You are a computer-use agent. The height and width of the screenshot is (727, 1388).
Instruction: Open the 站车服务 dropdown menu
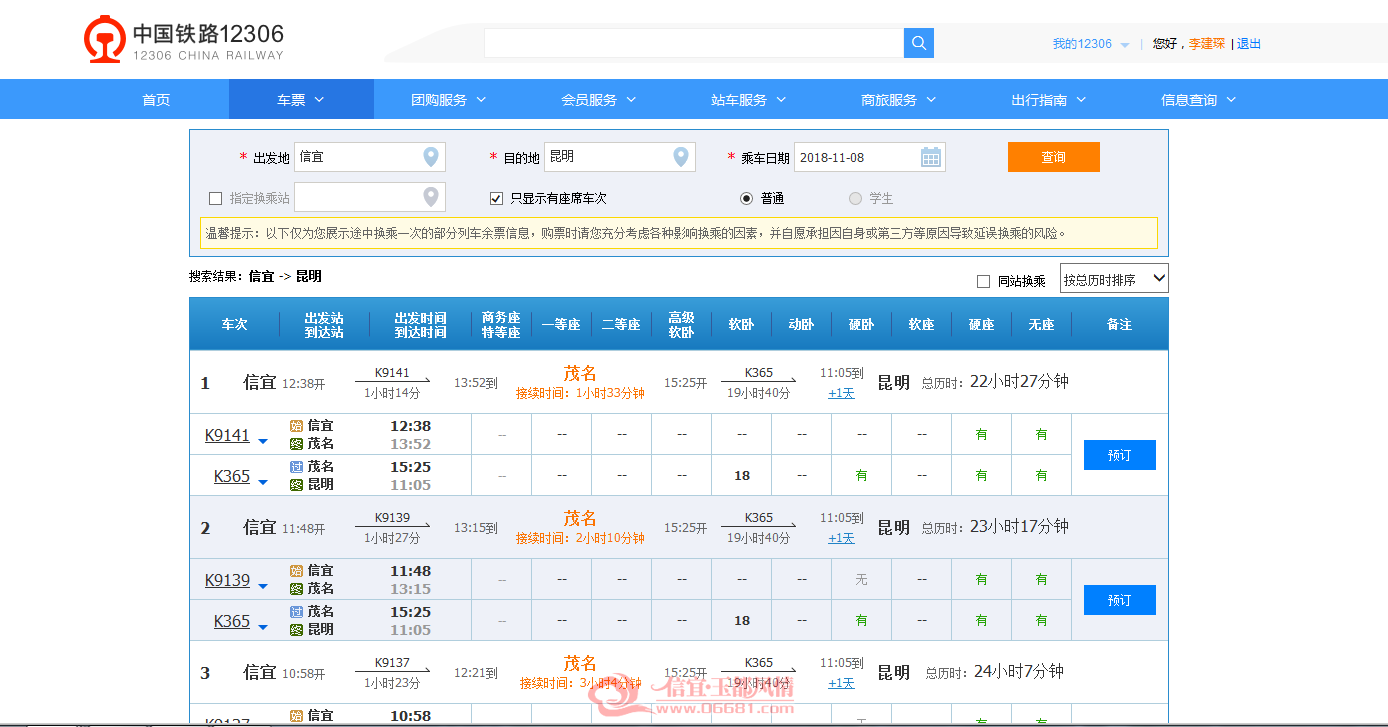point(749,100)
